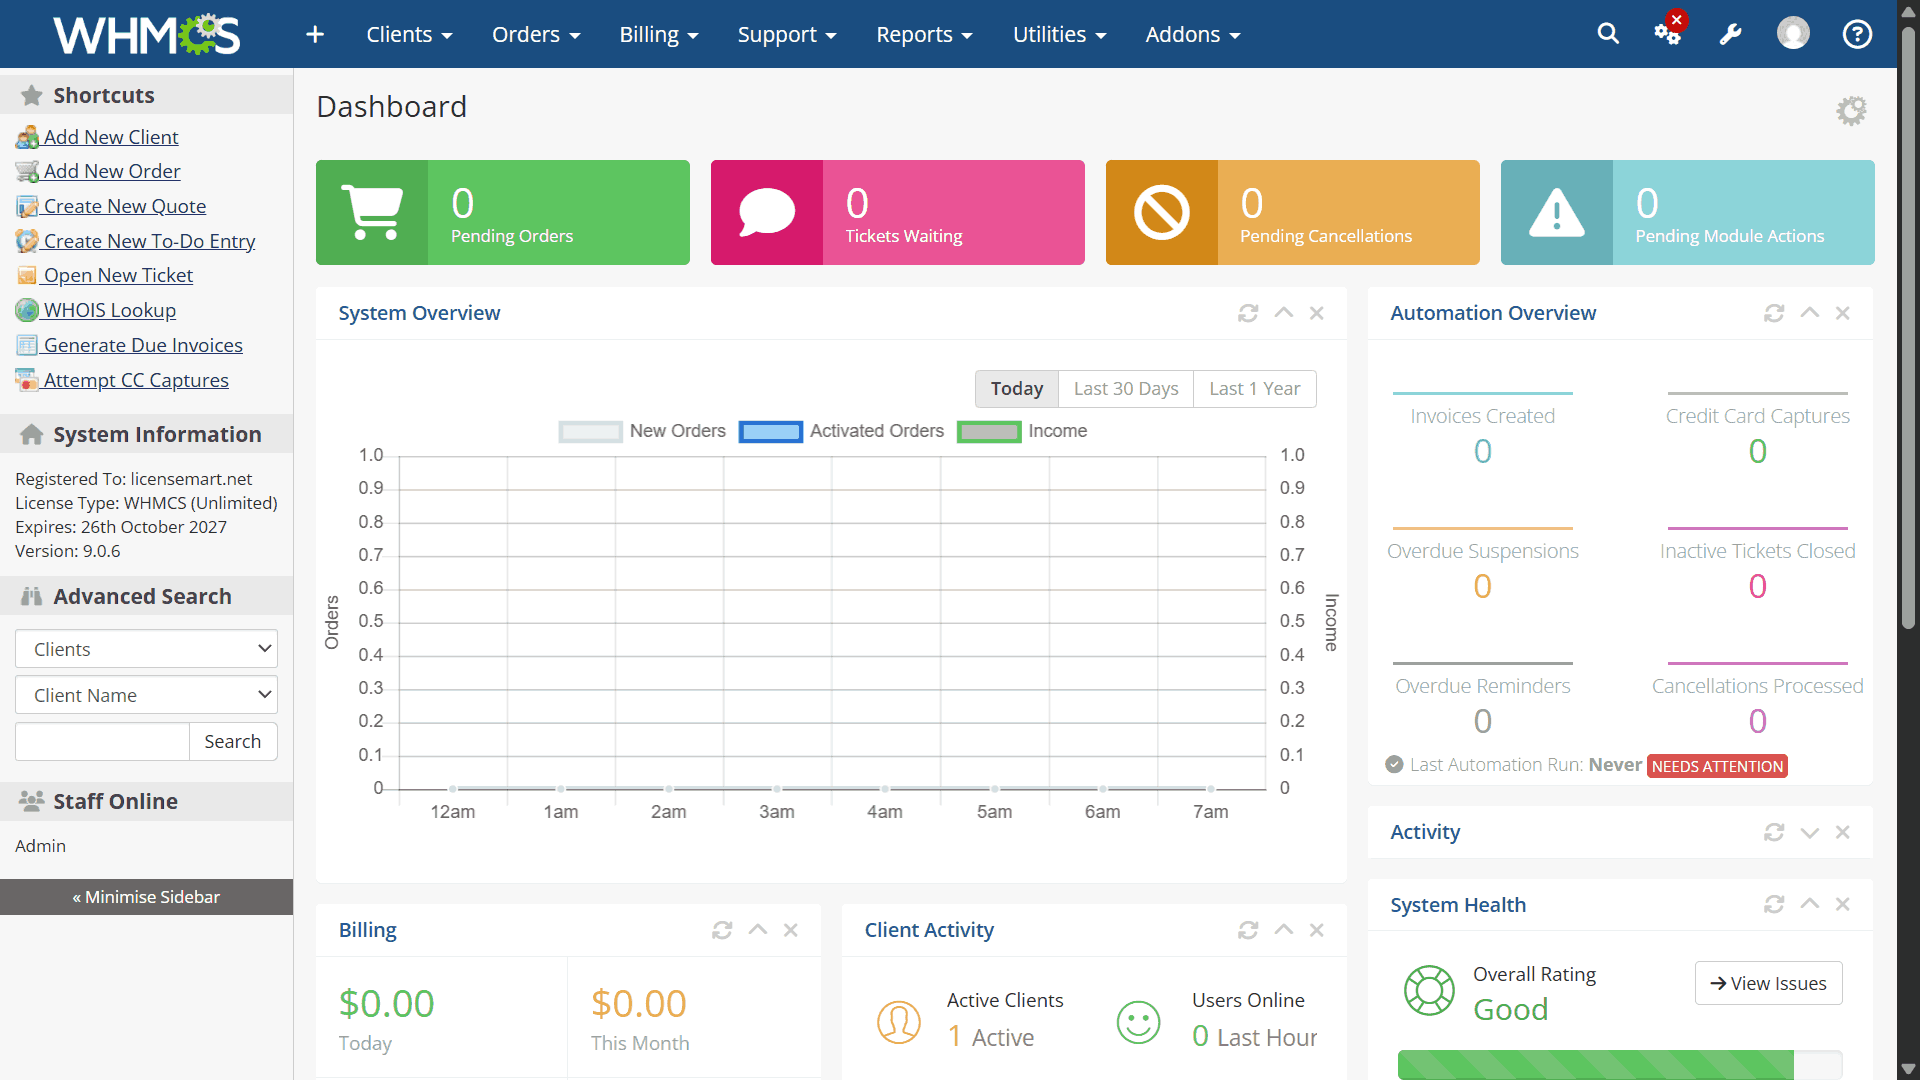This screenshot has height=1080, width=1920.
Task: Click the Pending Orders cart icon
Action: click(372, 212)
